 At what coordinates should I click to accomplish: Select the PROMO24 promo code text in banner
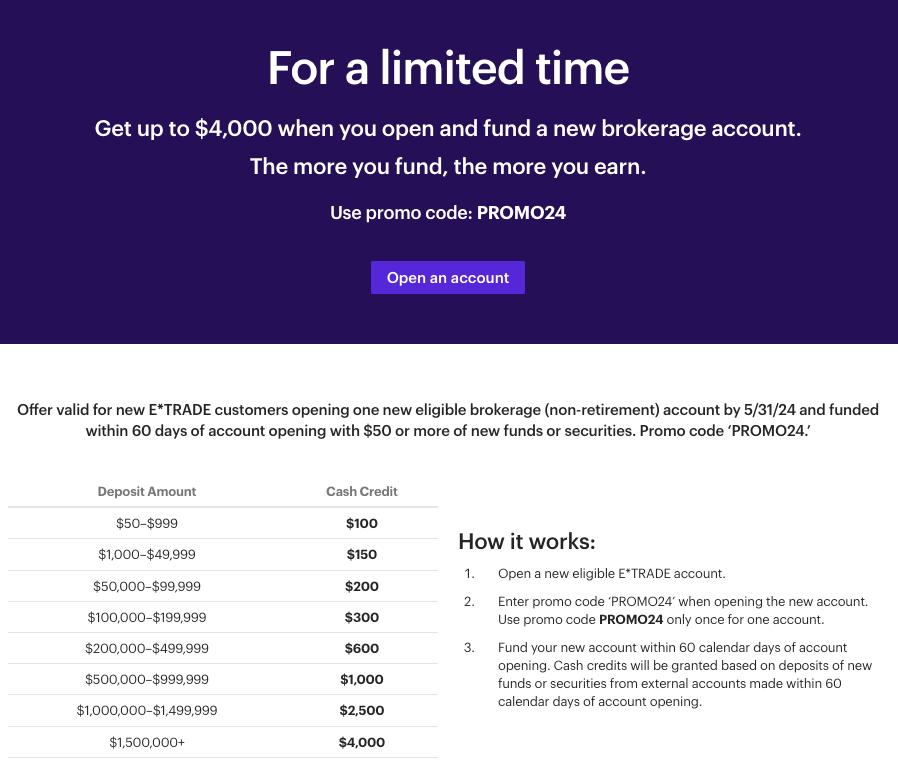[x=521, y=213]
